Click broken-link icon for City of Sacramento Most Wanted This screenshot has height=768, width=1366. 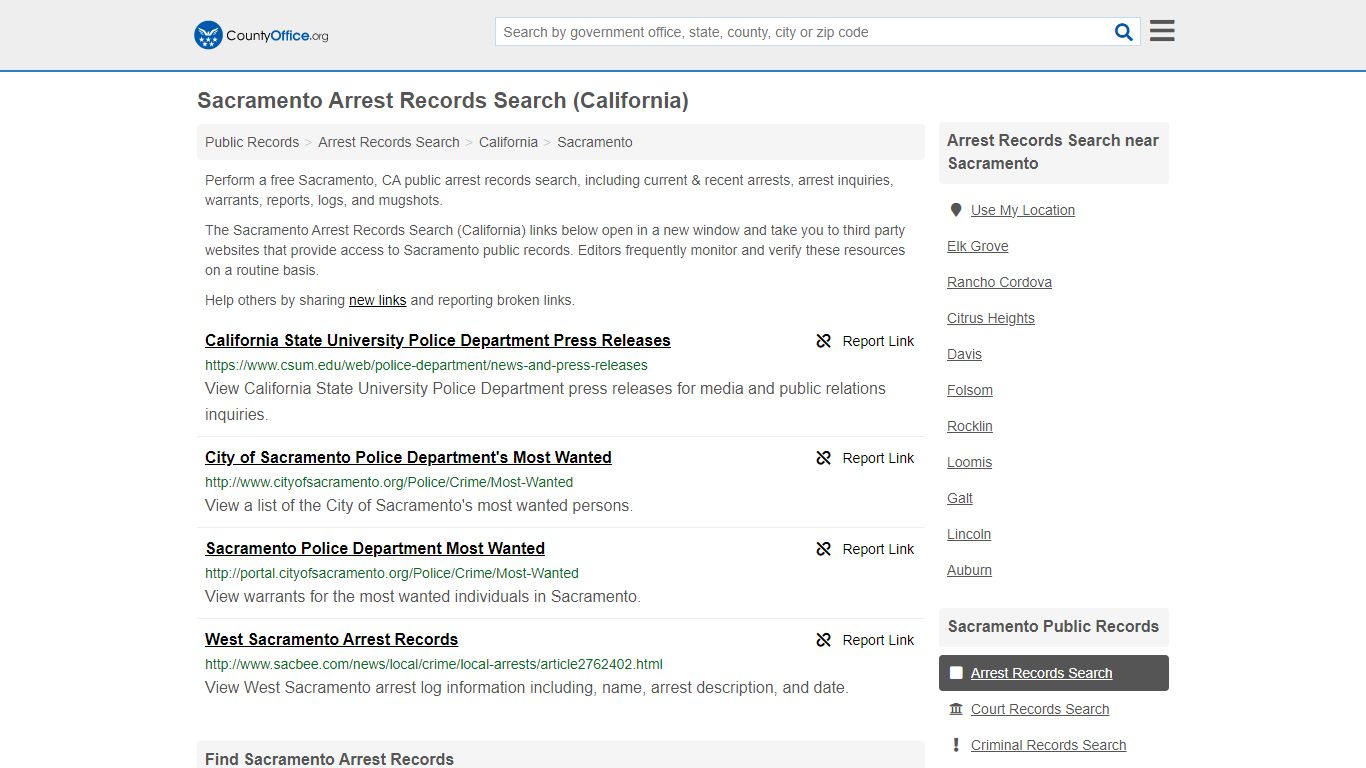point(824,458)
